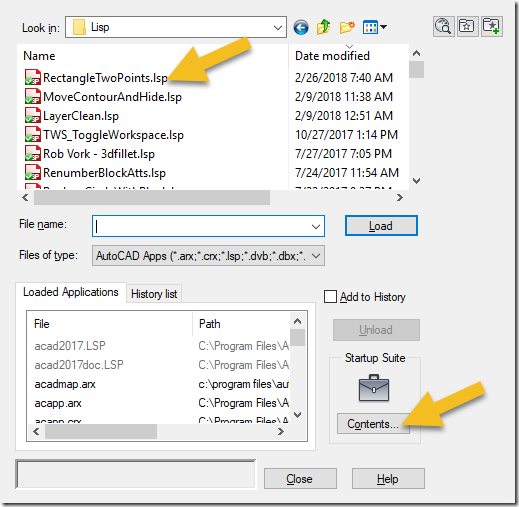Click the Find file search icon
519x507 pixels.
(444, 26)
